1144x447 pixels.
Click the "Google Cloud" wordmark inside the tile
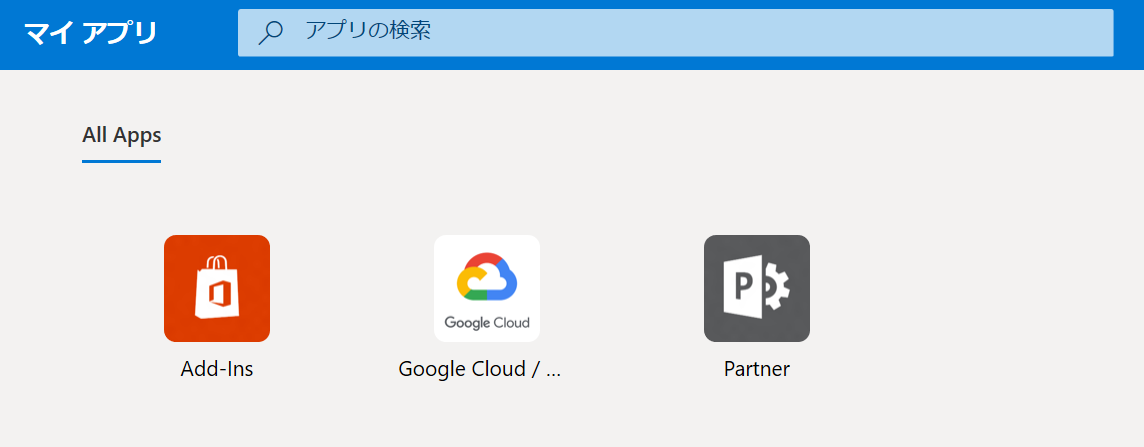(x=487, y=323)
